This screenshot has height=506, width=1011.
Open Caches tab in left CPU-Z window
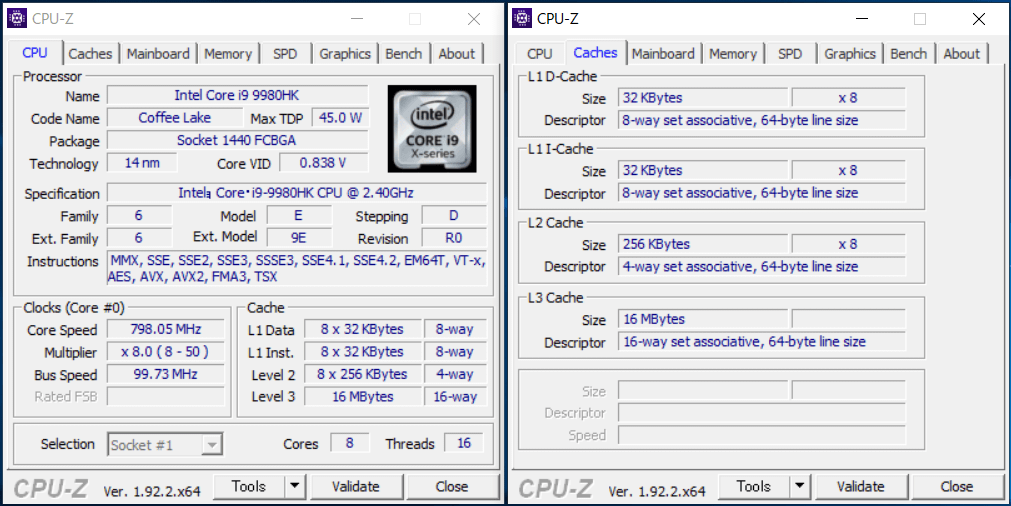click(90, 54)
